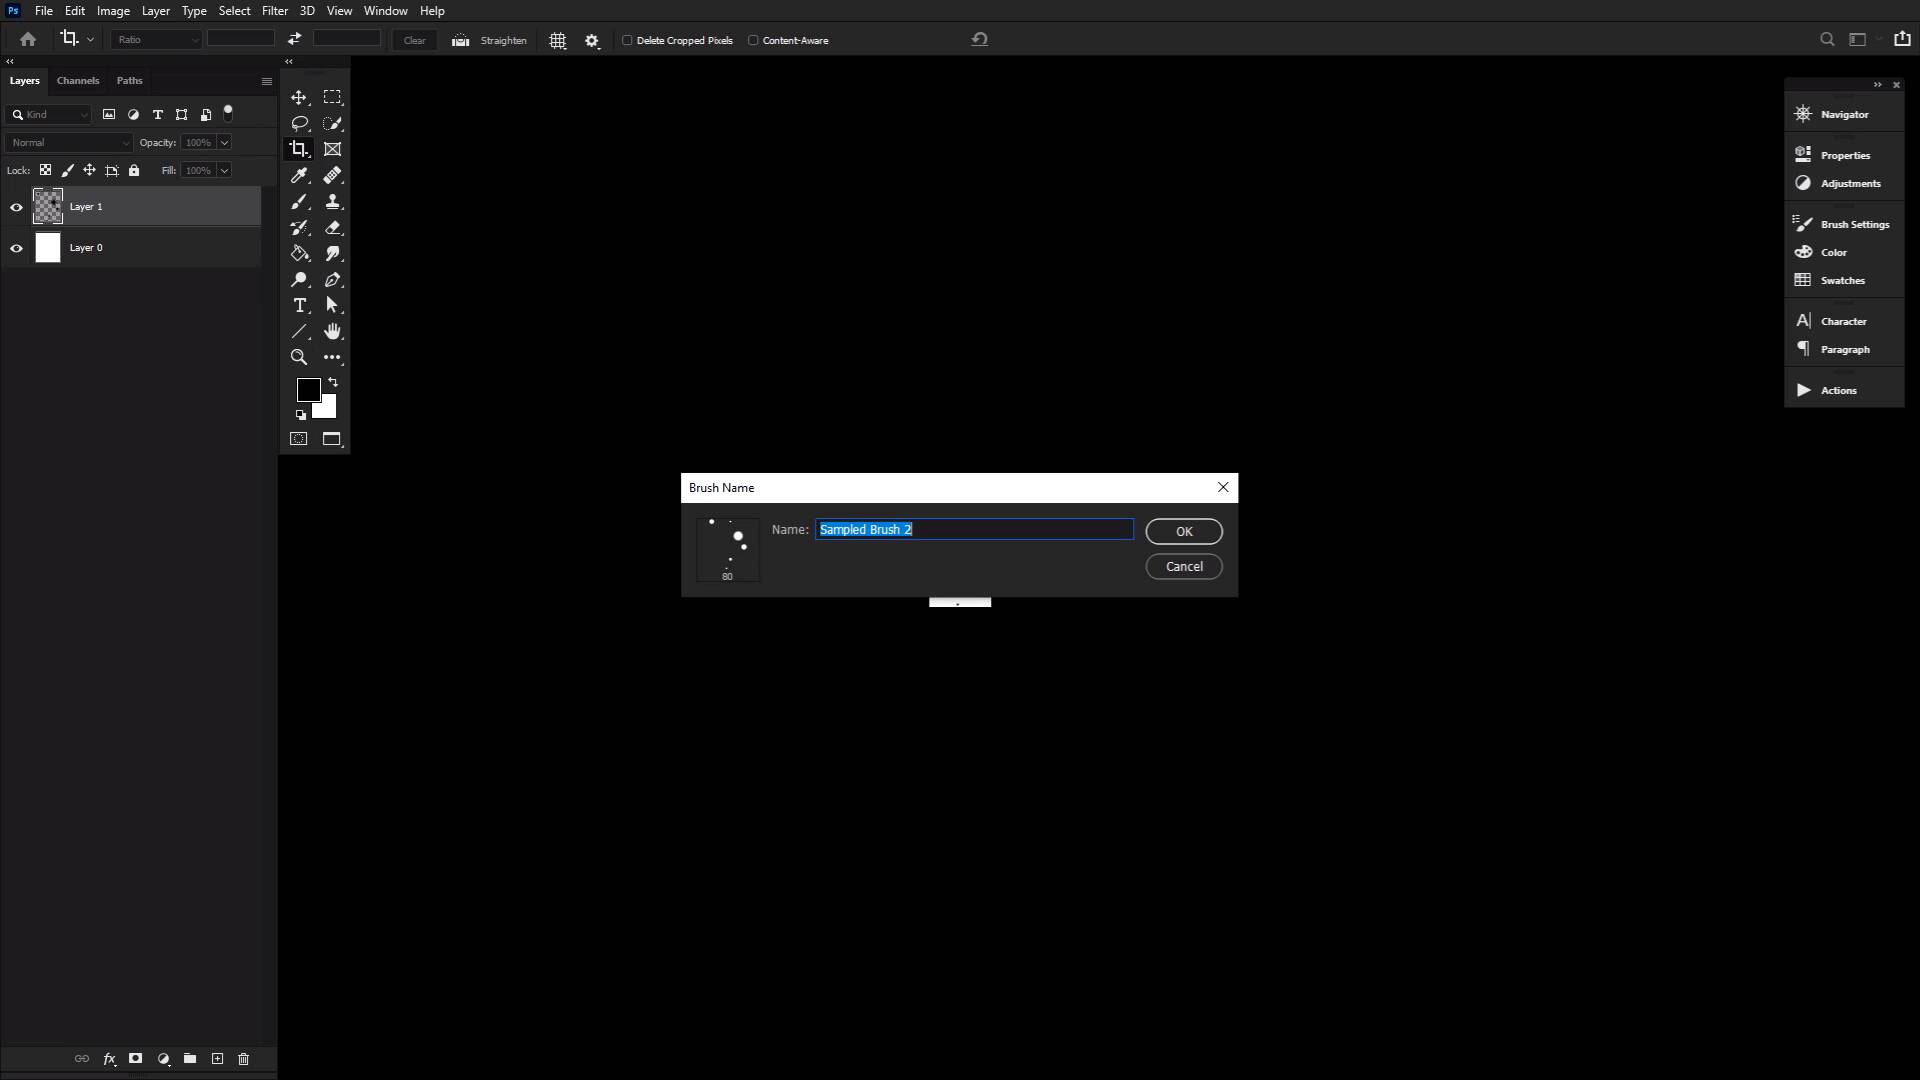Click the foreground color swatch
1920x1080 pixels.
tap(307, 389)
